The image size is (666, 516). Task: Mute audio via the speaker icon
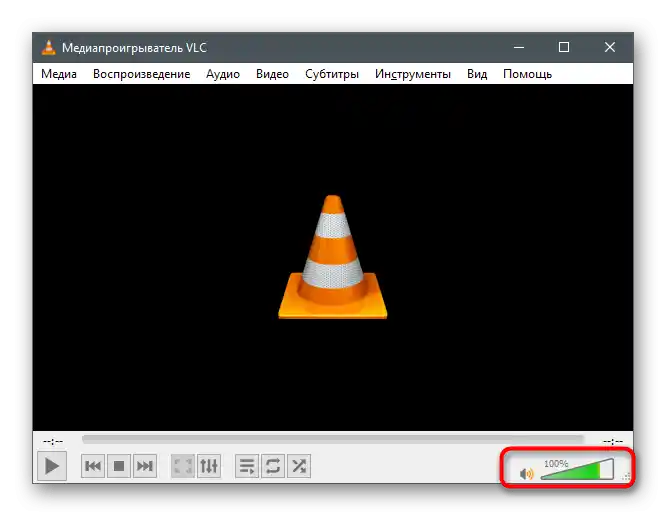526,474
